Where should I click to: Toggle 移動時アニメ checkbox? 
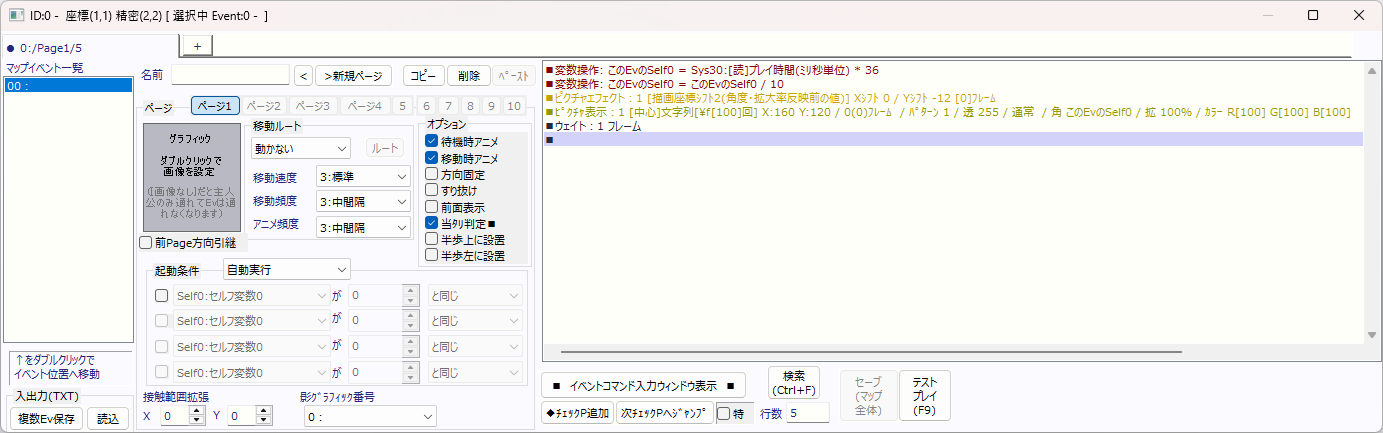tap(433, 158)
